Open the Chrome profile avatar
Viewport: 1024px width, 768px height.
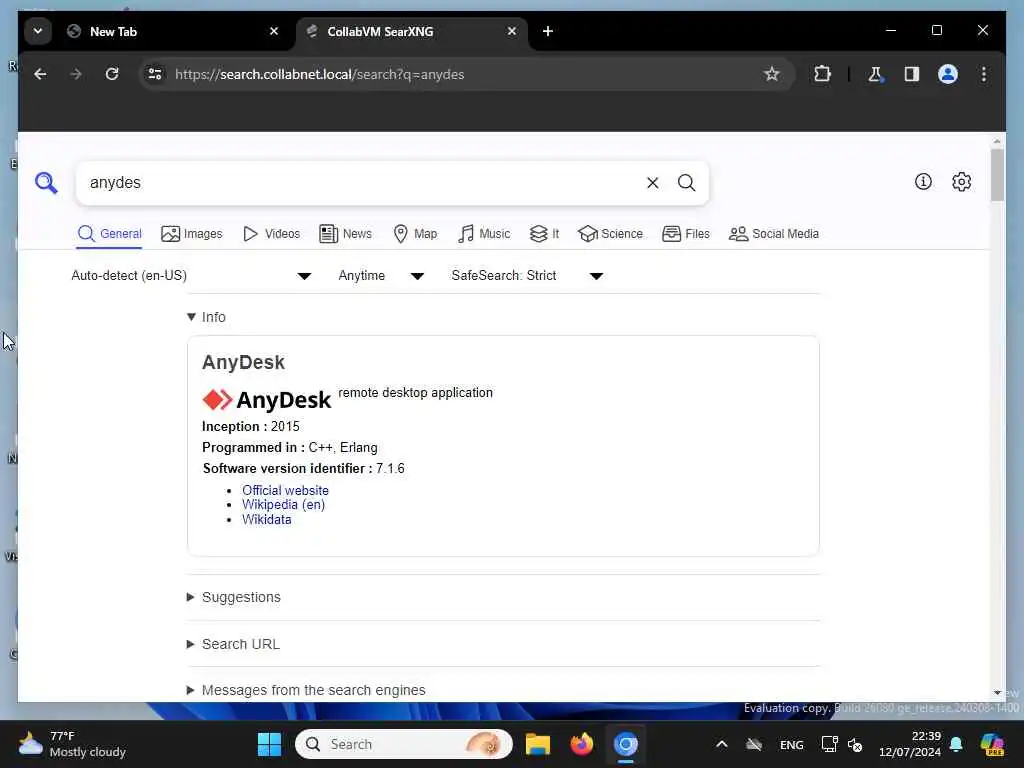(x=948, y=74)
